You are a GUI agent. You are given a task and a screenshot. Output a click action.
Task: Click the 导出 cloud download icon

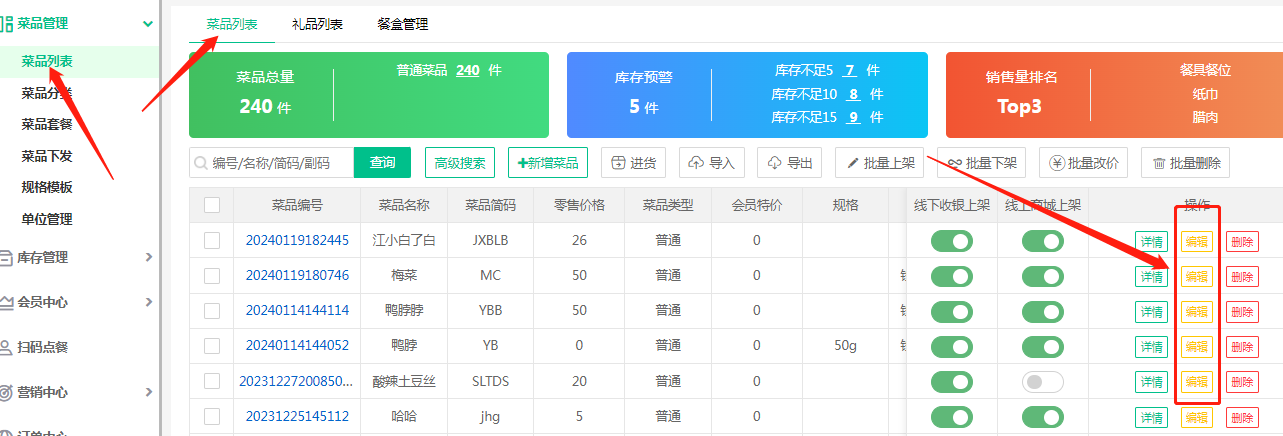tap(775, 163)
